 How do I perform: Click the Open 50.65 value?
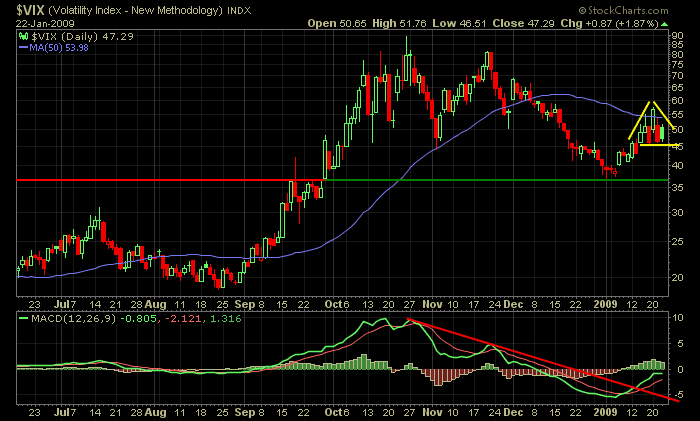(x=337, y=24)
